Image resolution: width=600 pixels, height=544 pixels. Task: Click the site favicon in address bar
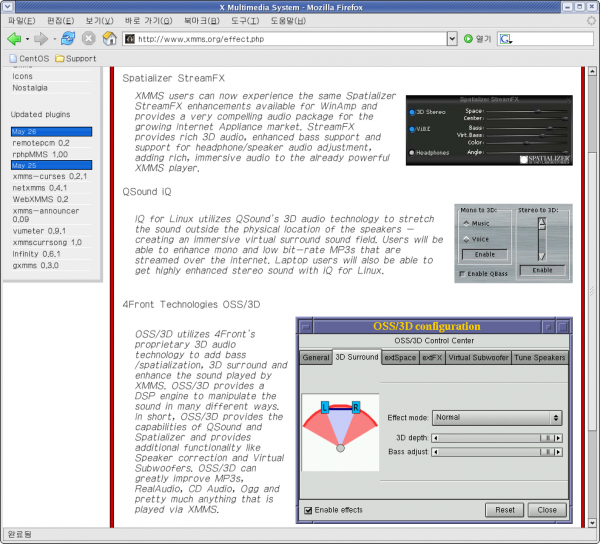point(130,39)
